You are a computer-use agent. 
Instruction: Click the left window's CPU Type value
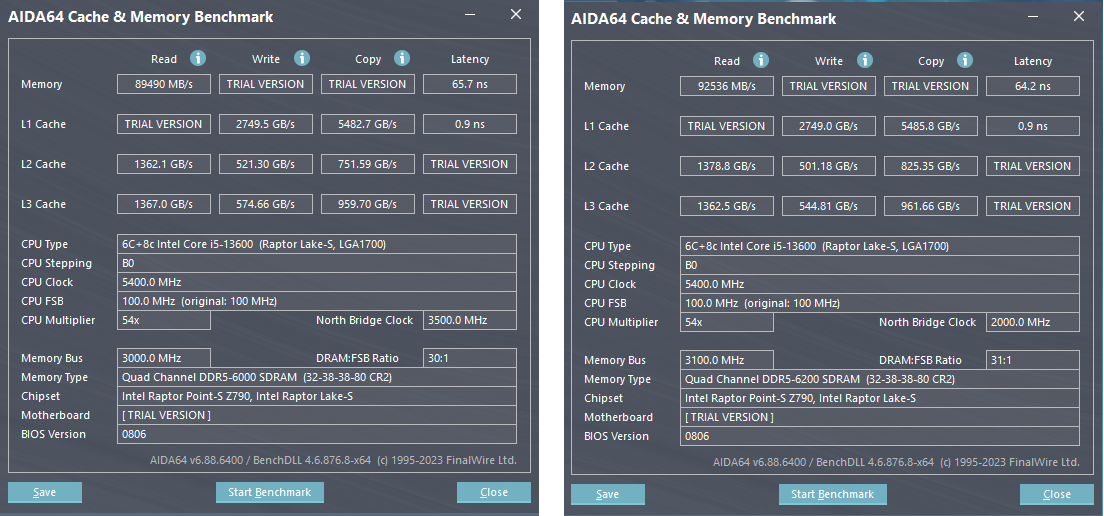(317, 244)
